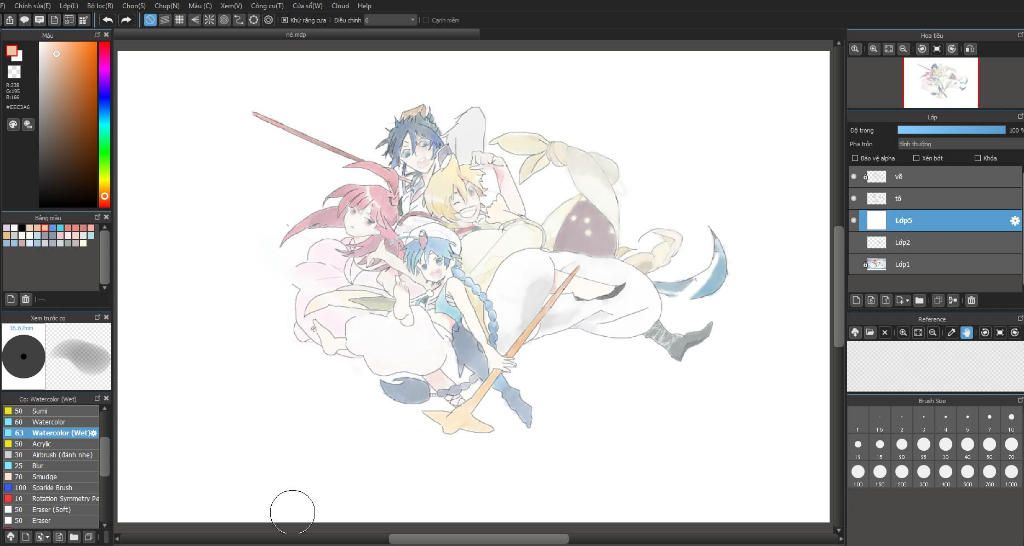Screen dimensions: 1024x546
Task: Rotate view left in Navigator panel
Action: click(x=922, y=49)
